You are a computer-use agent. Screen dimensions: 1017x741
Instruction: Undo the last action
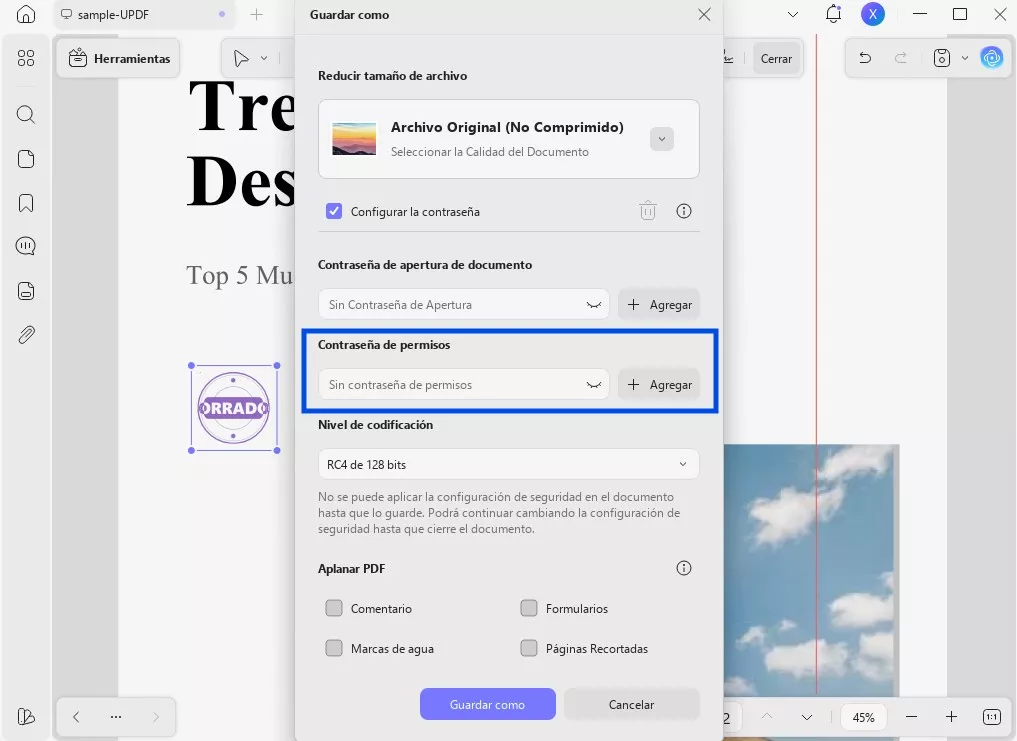[x=865, y=58]
